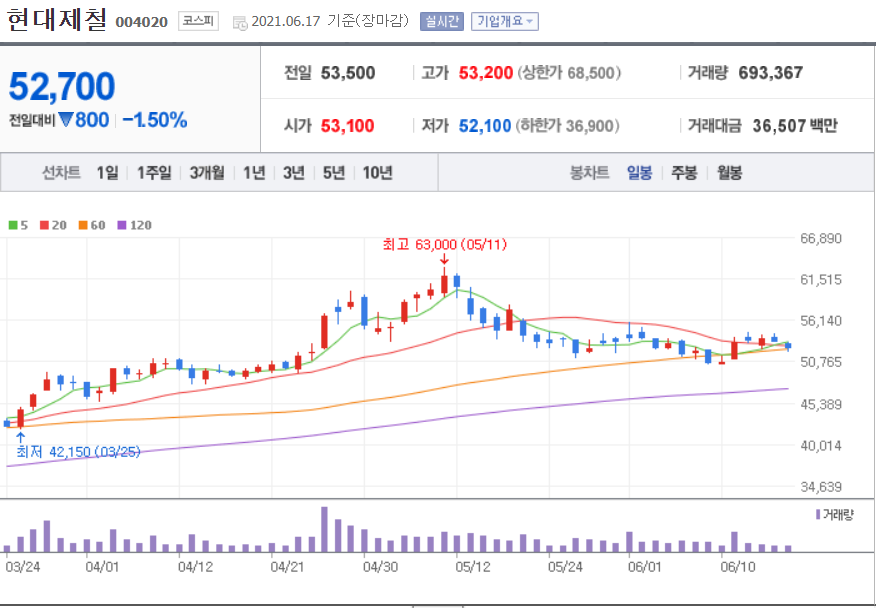Click the 50,765 price axis label
Viewport: 876px width, 608px height.
pyautogui.click(x=821, y=362)
